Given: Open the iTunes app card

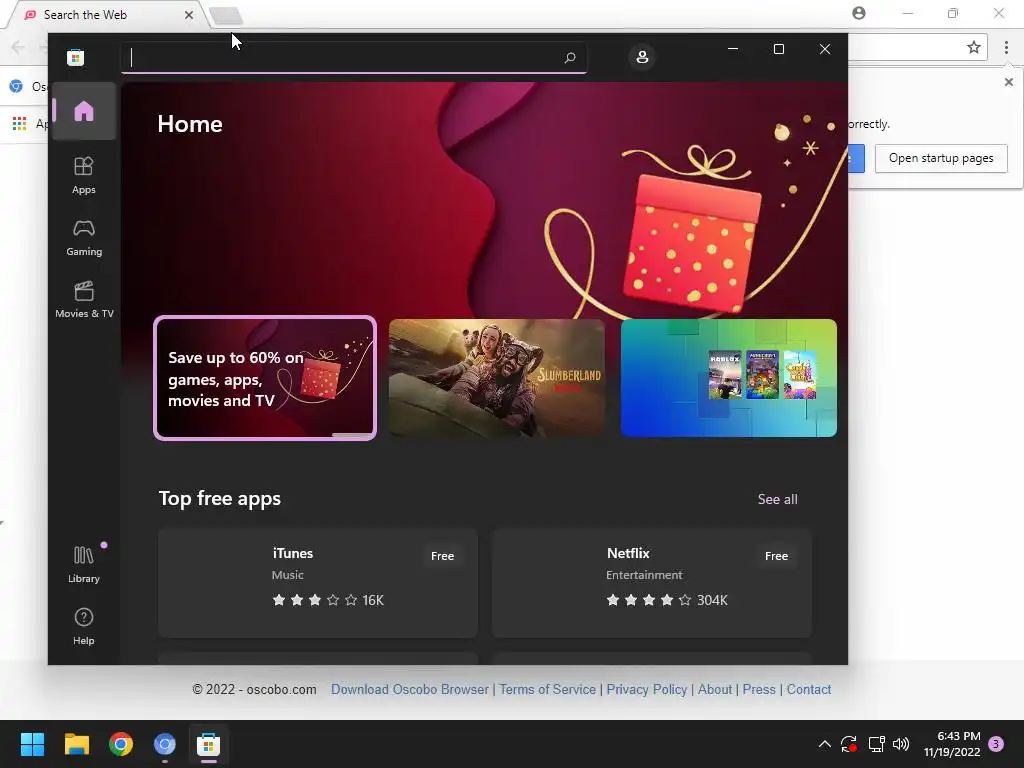Looking at the screenshot, I should [318, 583].
